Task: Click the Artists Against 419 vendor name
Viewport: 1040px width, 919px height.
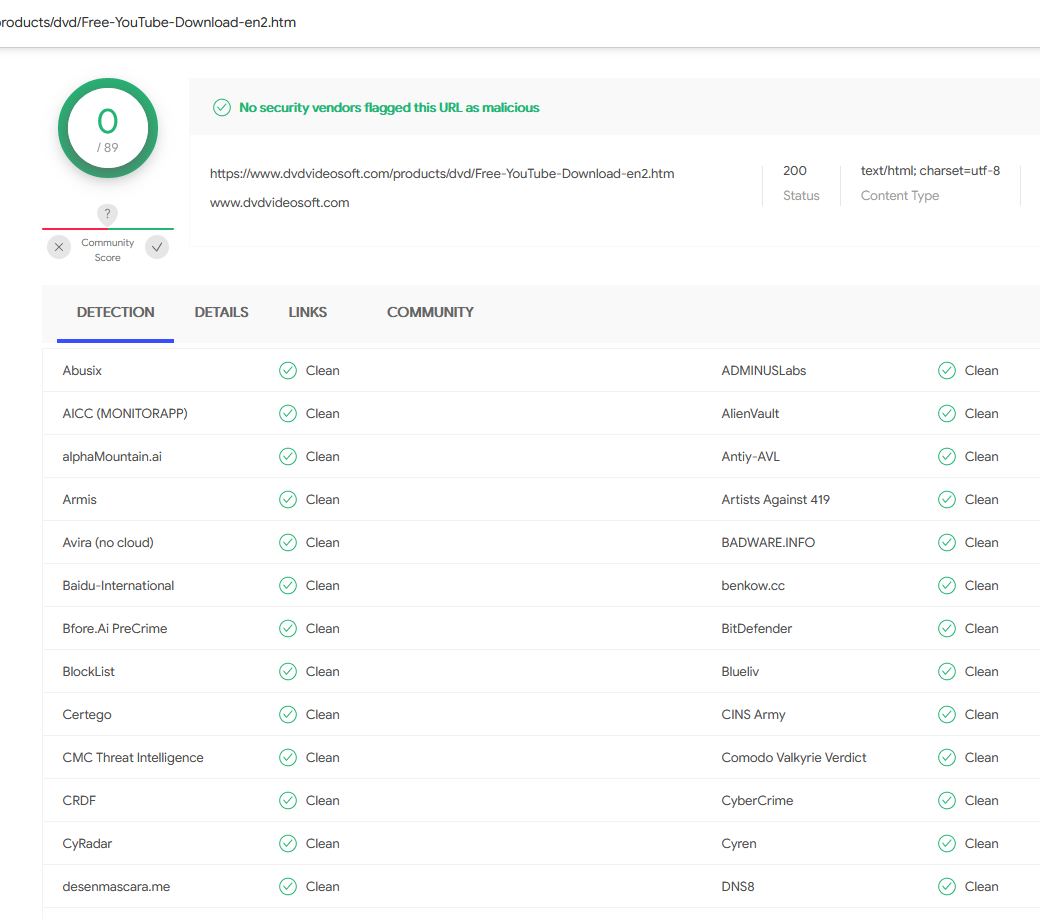Action: (775, 499)
